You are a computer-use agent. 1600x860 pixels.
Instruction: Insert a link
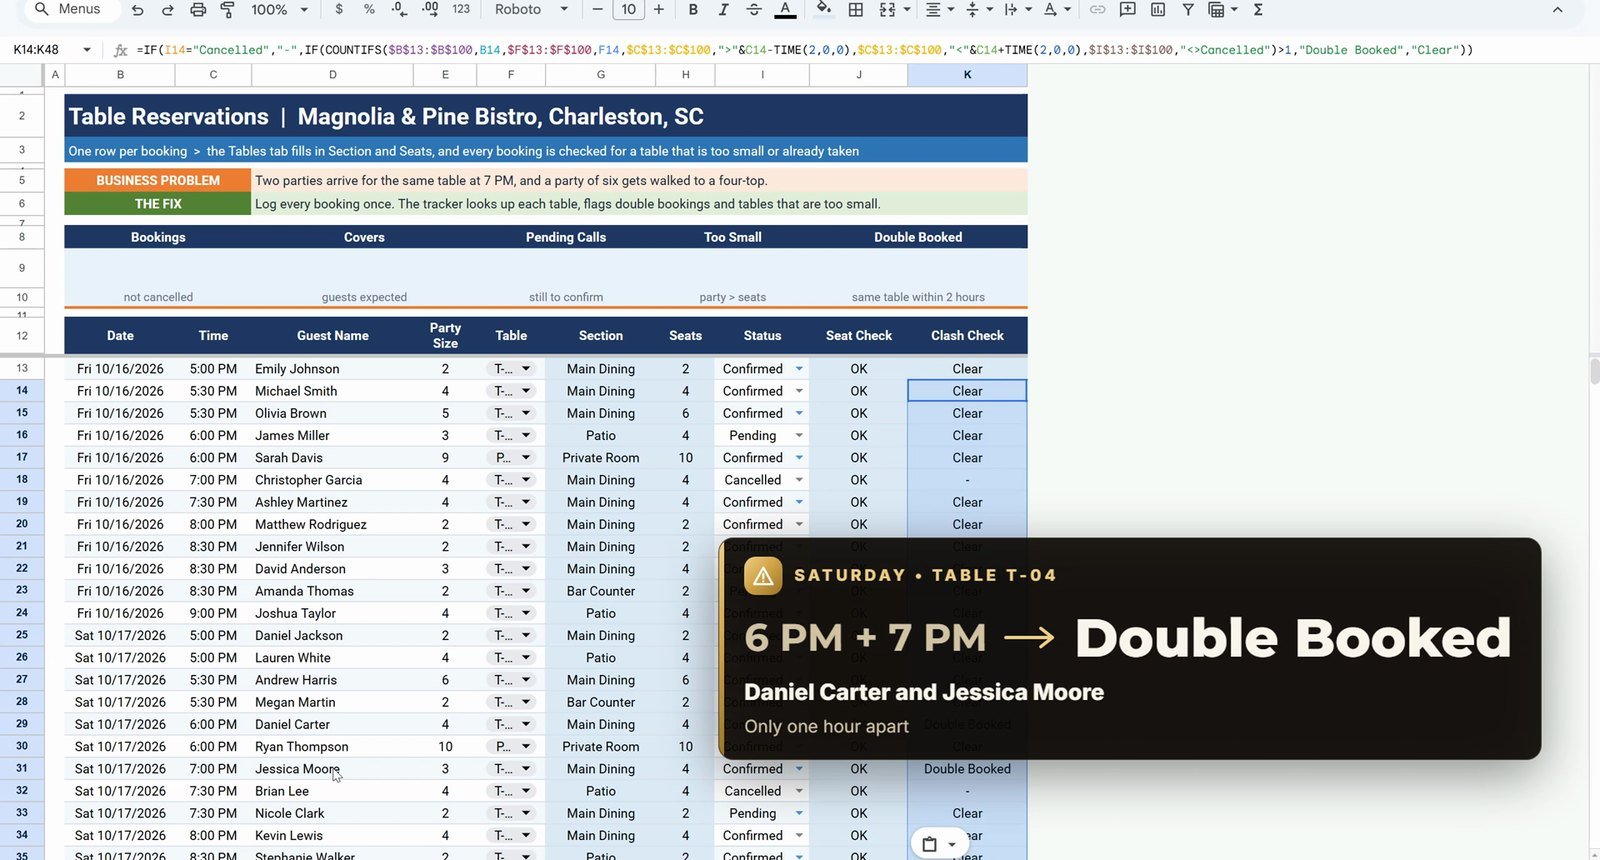[x=1097, y=10]
